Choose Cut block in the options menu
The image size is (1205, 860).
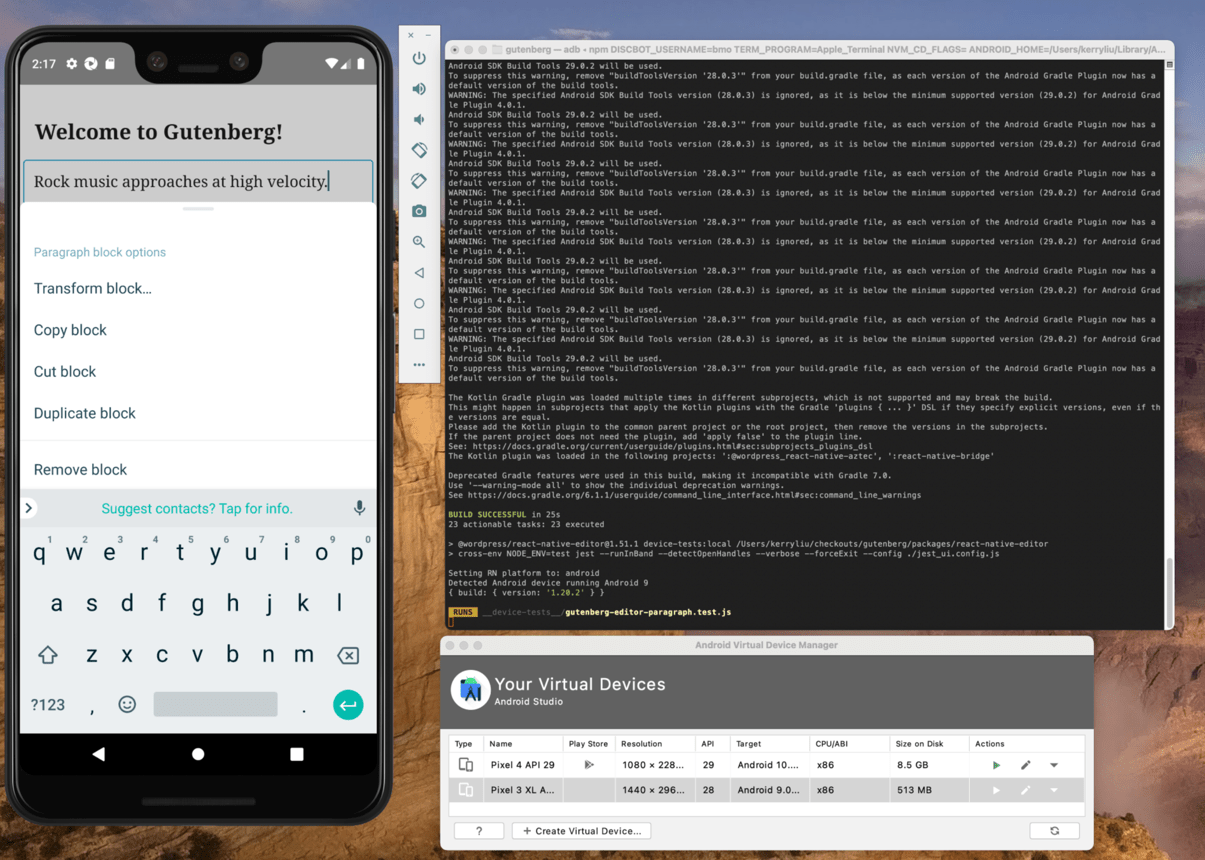(64, 371)
